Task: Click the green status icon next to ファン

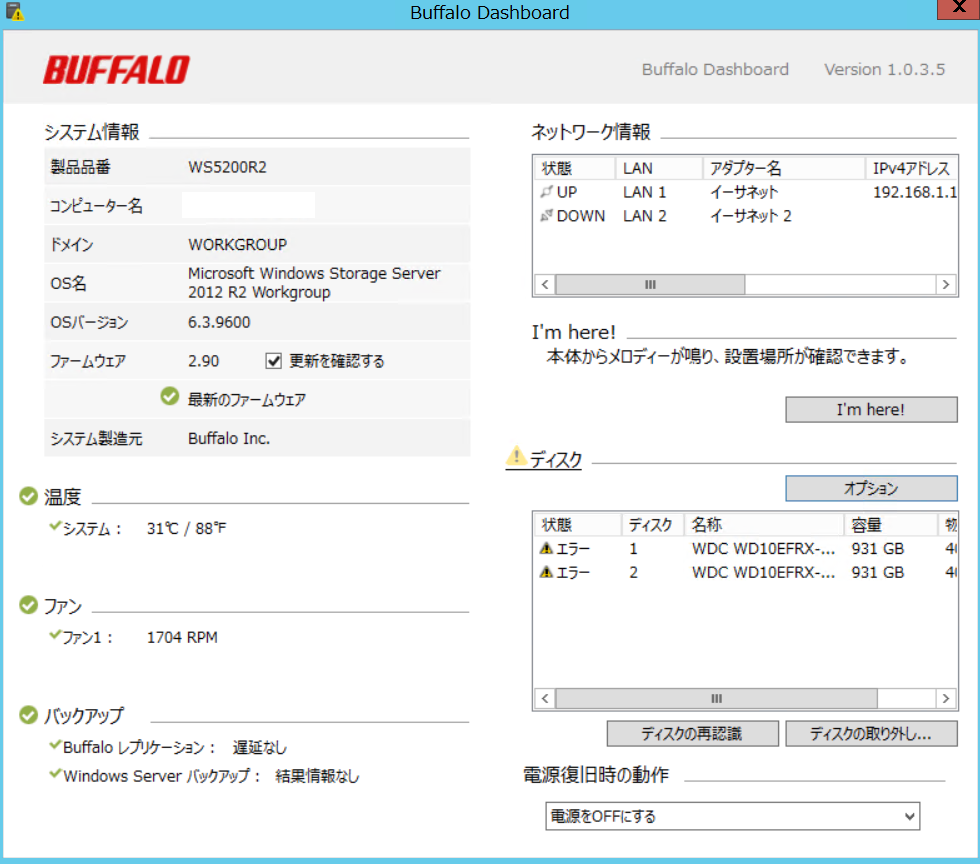Action: point(28,605)
